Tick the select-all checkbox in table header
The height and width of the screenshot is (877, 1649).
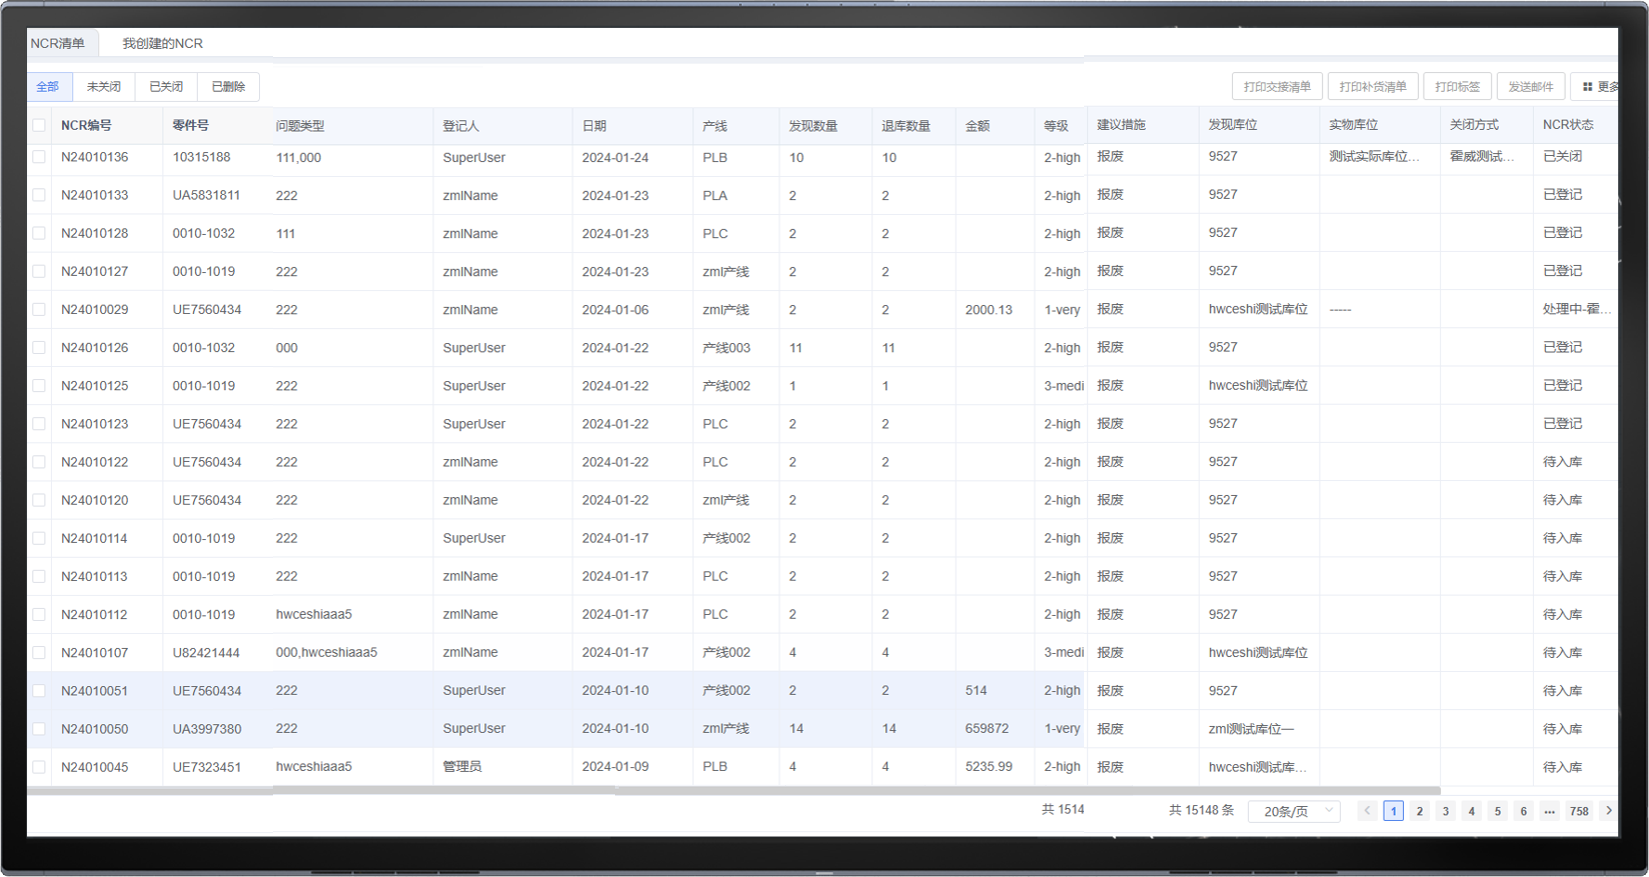(39, 126)
